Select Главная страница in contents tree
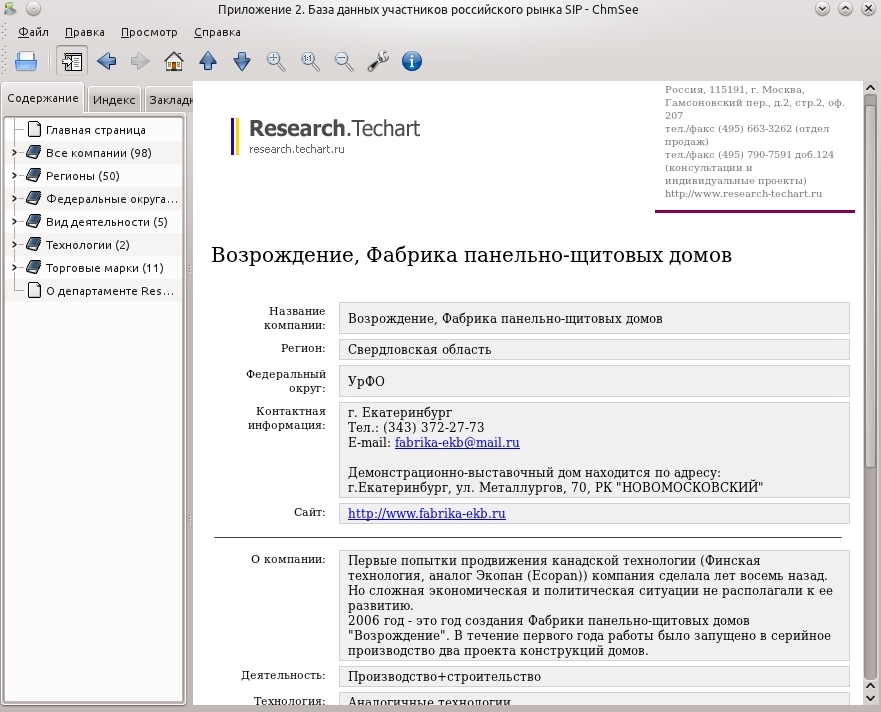This screenshot has width=881, height=712. click(96, 130)
